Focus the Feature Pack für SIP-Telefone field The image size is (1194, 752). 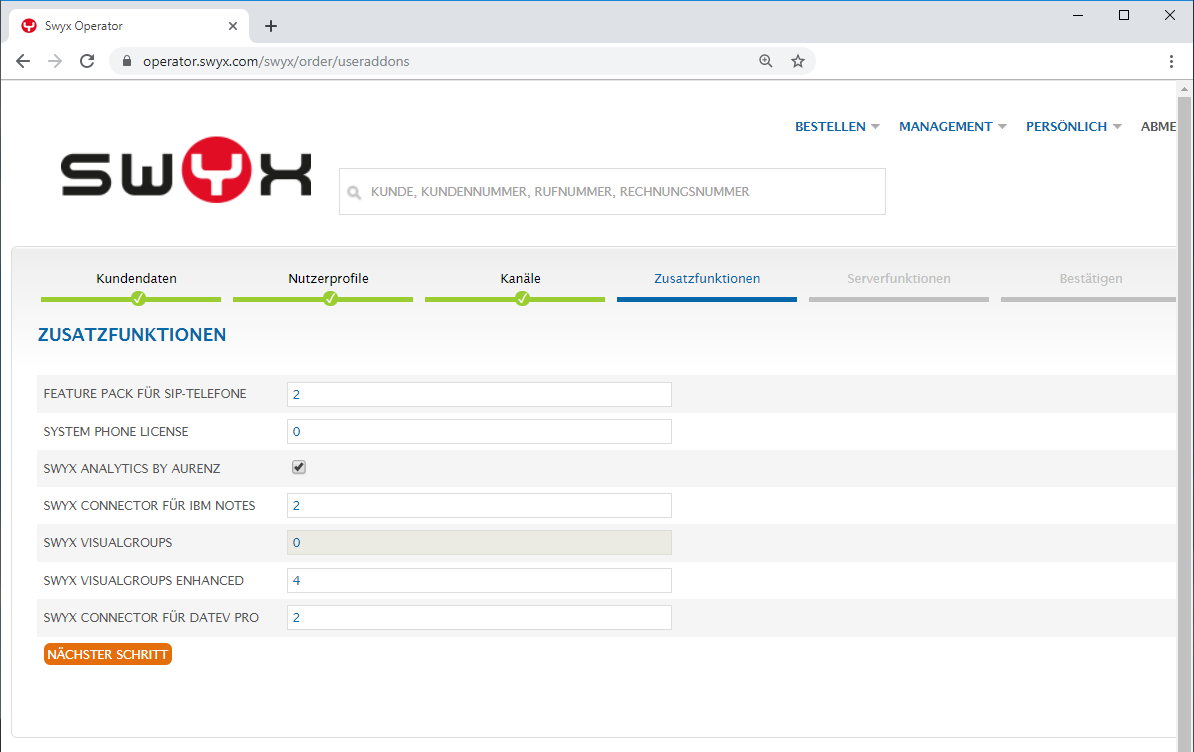[x=478, y=394]
